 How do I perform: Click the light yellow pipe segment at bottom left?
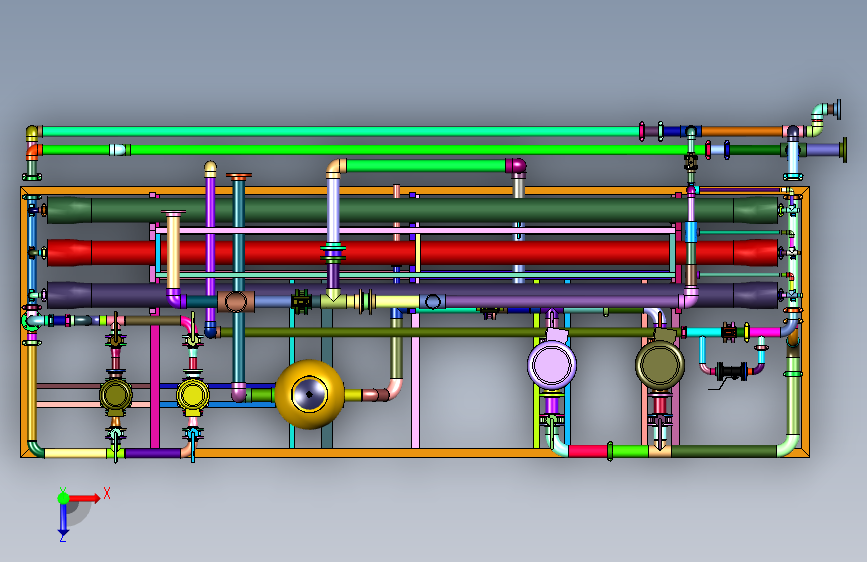click(x=75, y=454)
